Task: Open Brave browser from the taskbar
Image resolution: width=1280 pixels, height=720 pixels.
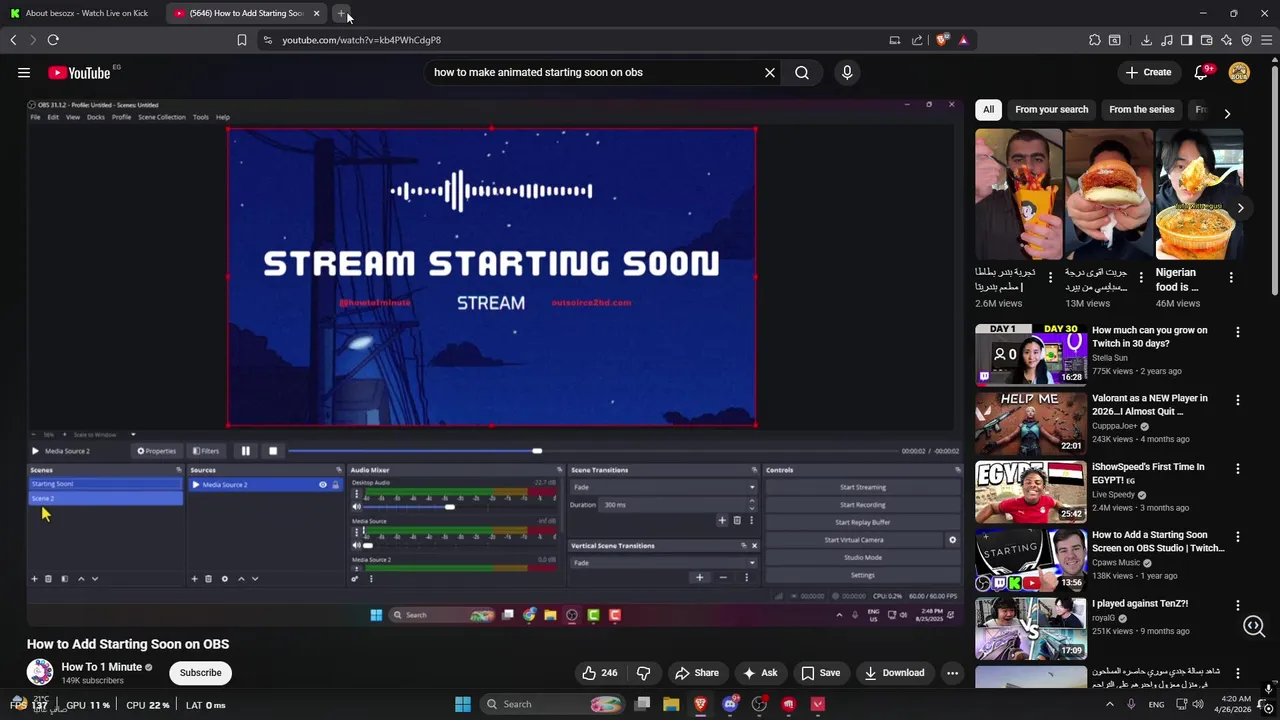Action: click(700, 704)
